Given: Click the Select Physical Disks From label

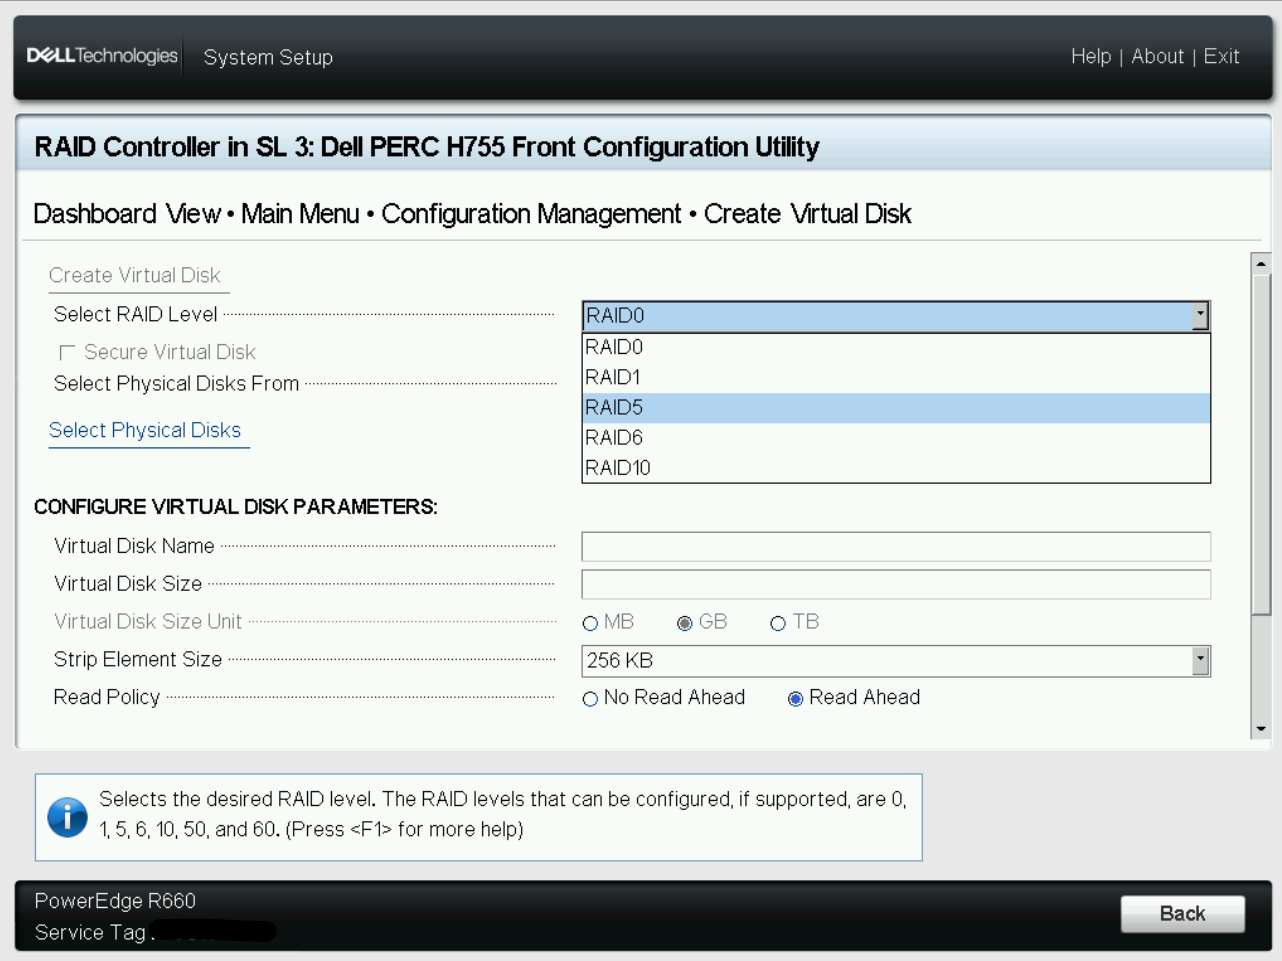Looking at the screenshot, I should [x=176, y=384].
